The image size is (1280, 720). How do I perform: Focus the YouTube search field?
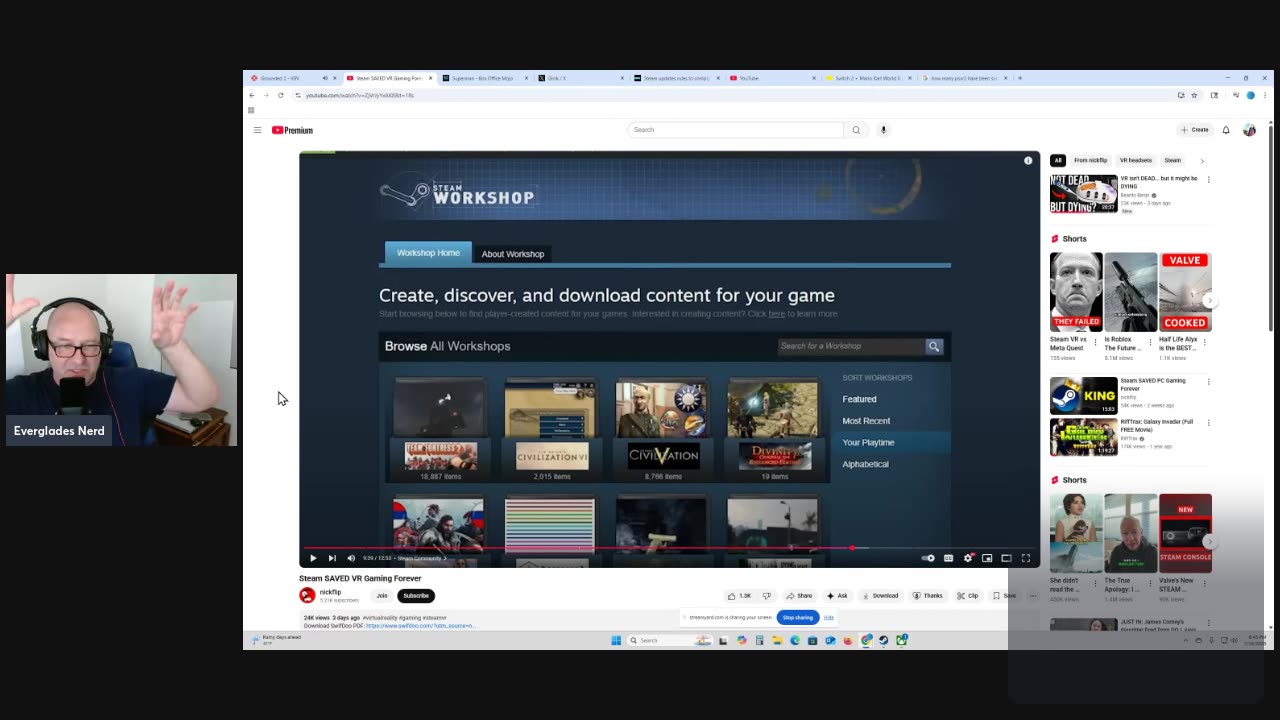pos(735,130)
